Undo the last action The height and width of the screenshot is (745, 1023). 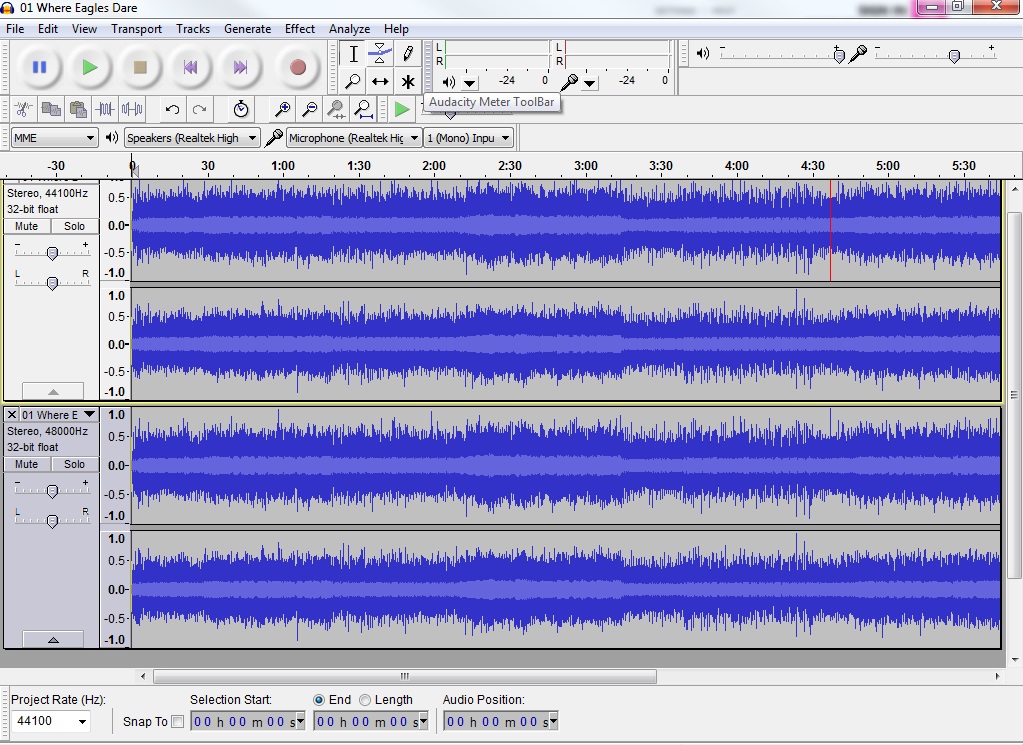pyautogui.click(x=172, y=109)
